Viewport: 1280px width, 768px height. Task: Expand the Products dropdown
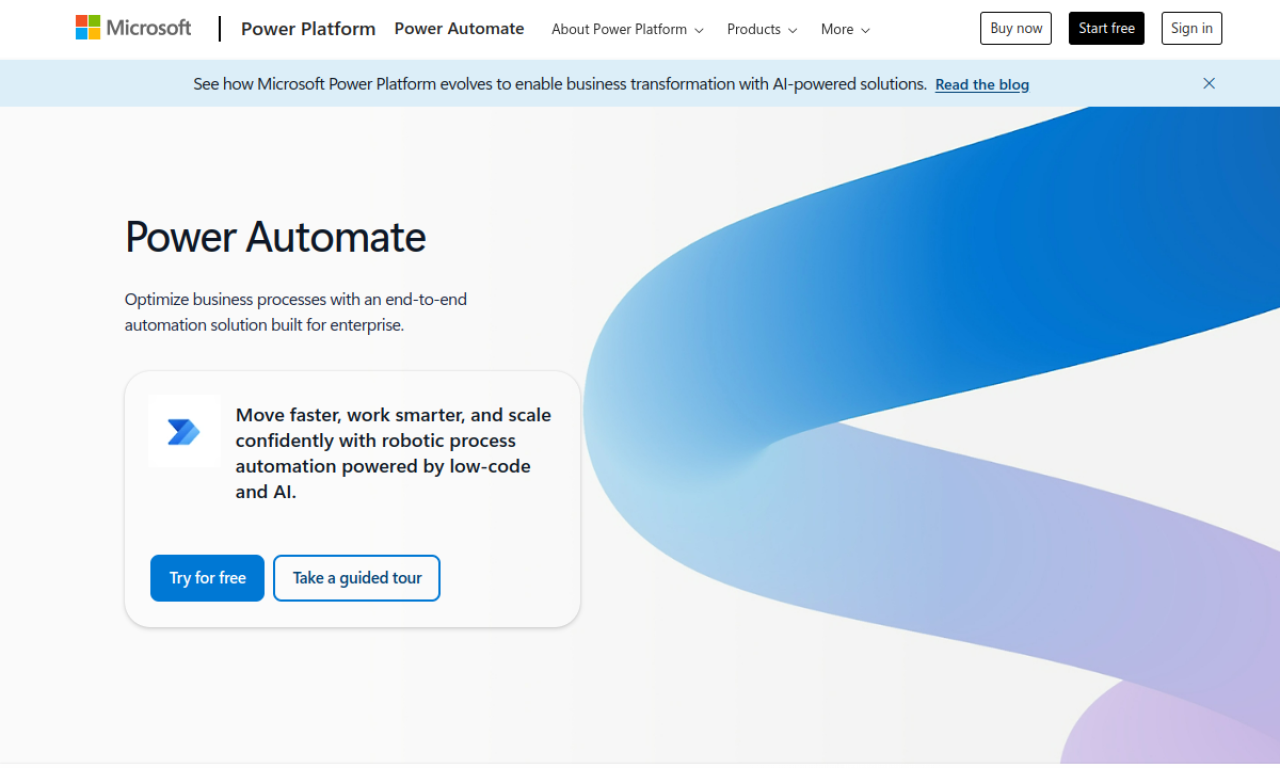(x=754, y=29)
